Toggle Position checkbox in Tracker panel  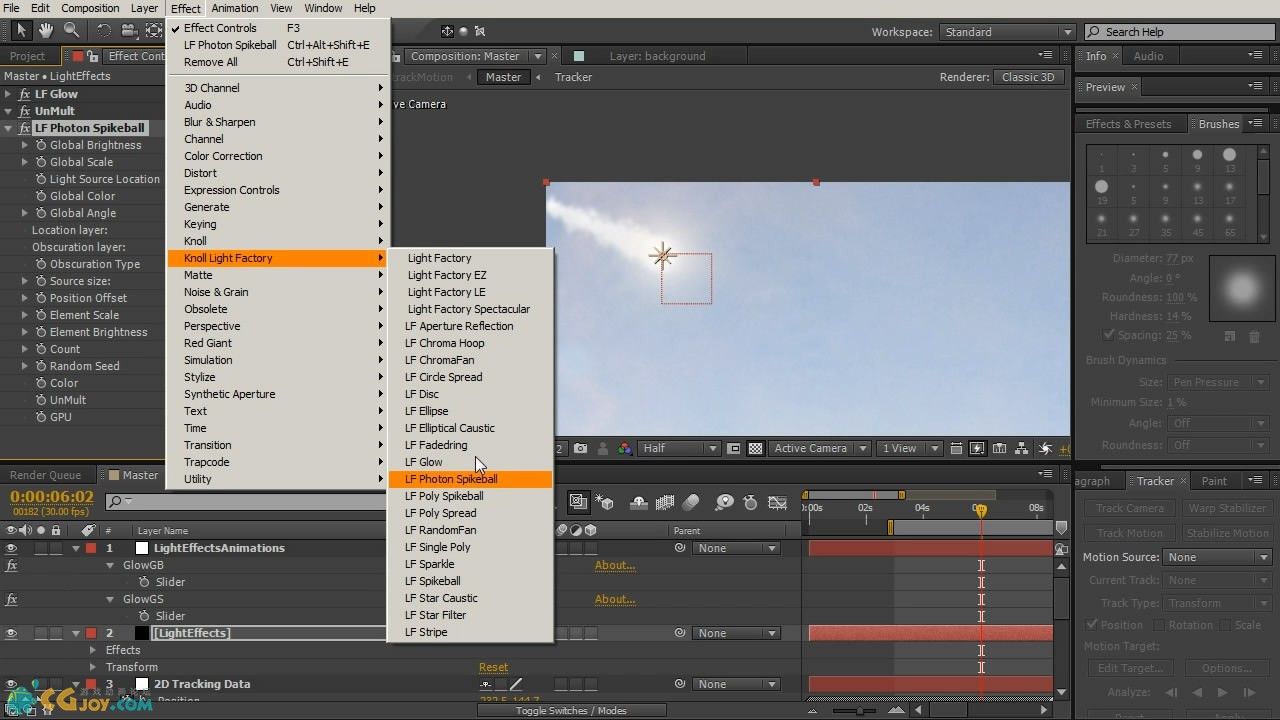click(x=1093, y=625)
